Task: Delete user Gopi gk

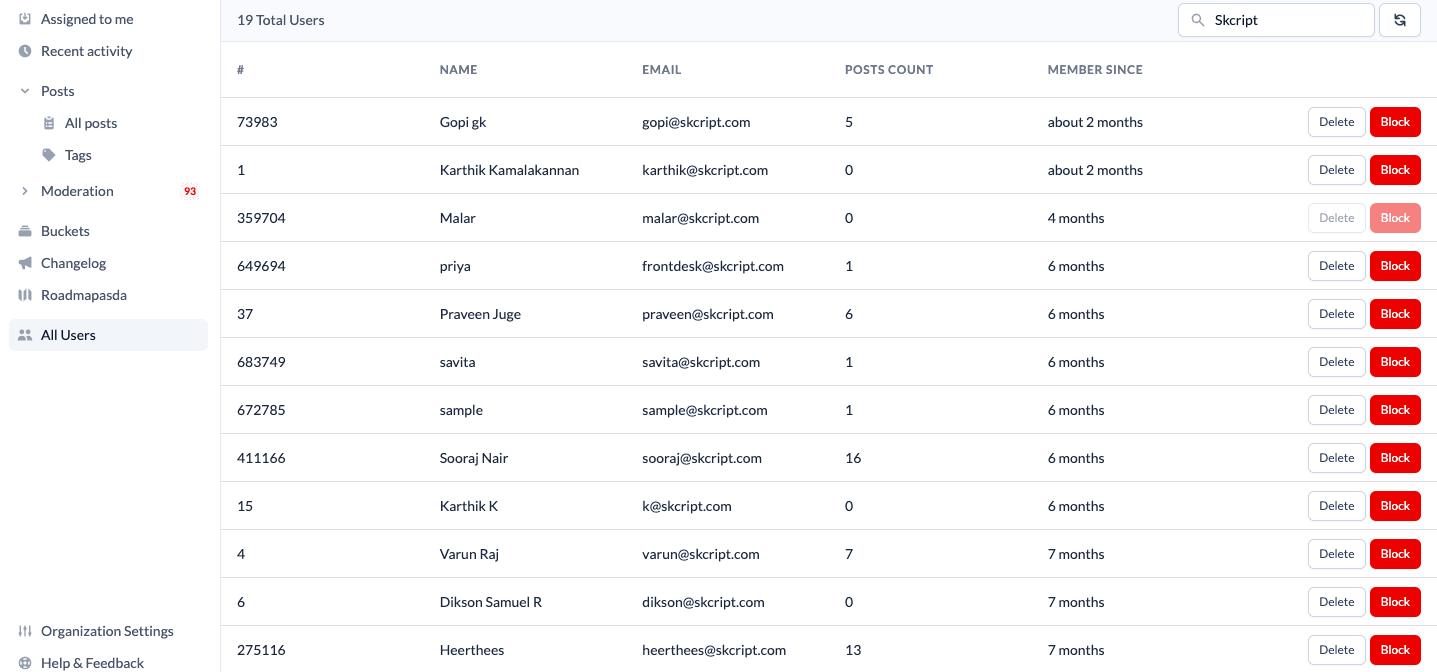Action: (1336, 122)
